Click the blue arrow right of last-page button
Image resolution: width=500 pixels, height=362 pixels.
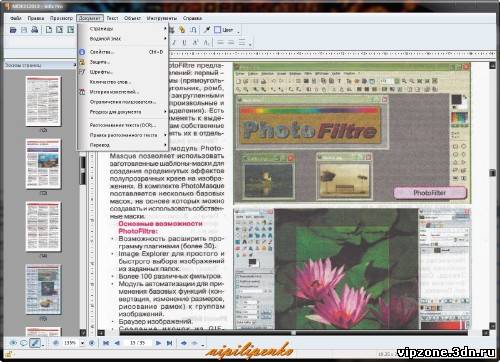[184, 343]
